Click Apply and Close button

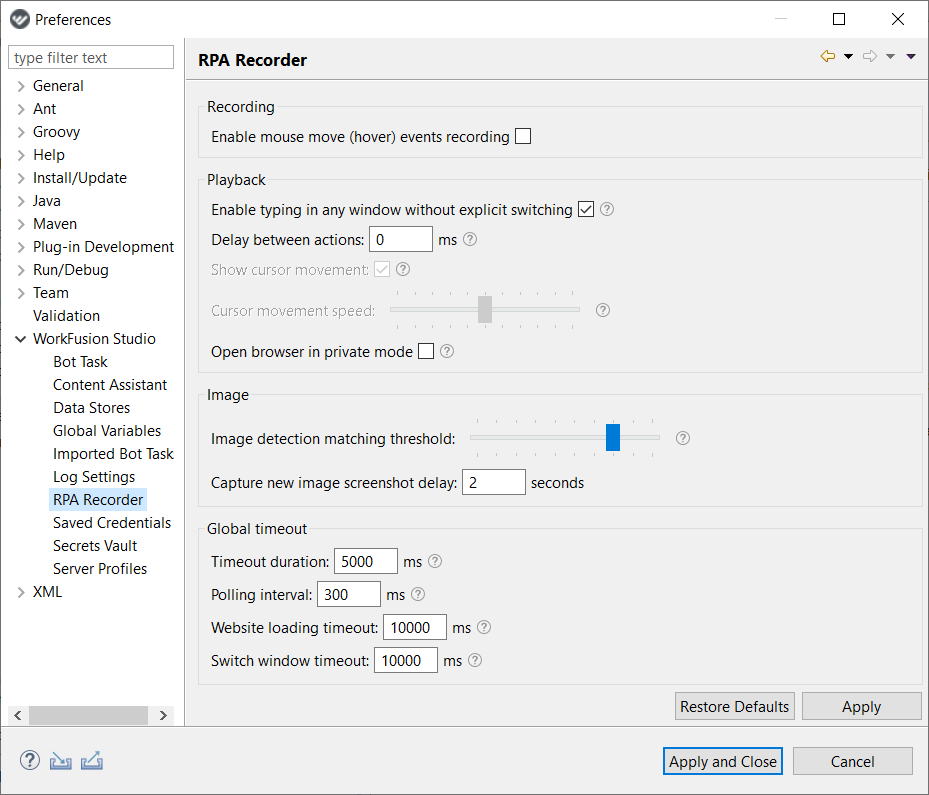pos(723,761)
